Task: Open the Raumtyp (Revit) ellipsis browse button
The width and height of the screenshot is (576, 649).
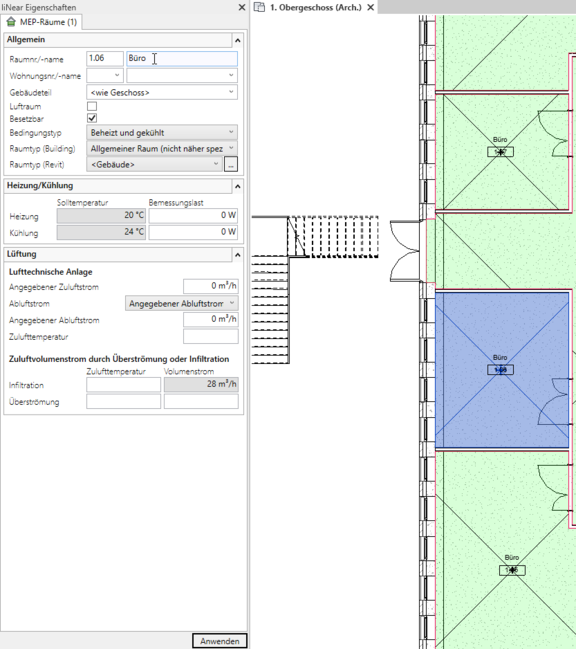Action: coord(231,164)
